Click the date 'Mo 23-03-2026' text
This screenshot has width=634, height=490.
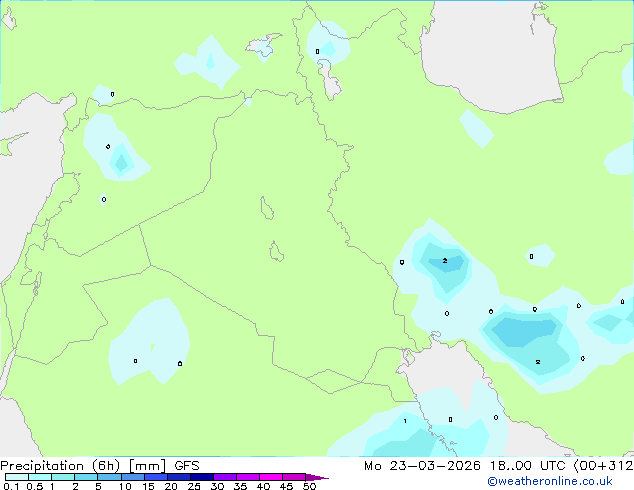(422, 466)
